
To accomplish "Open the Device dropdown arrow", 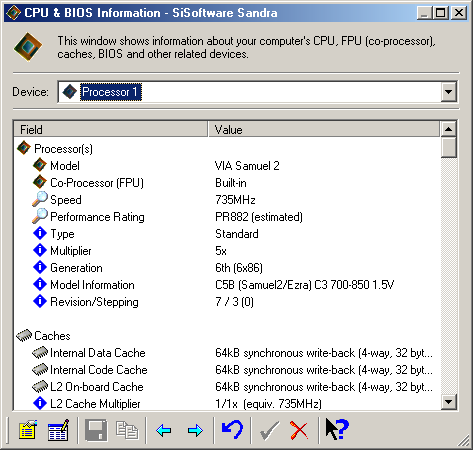I will point(449,92).
